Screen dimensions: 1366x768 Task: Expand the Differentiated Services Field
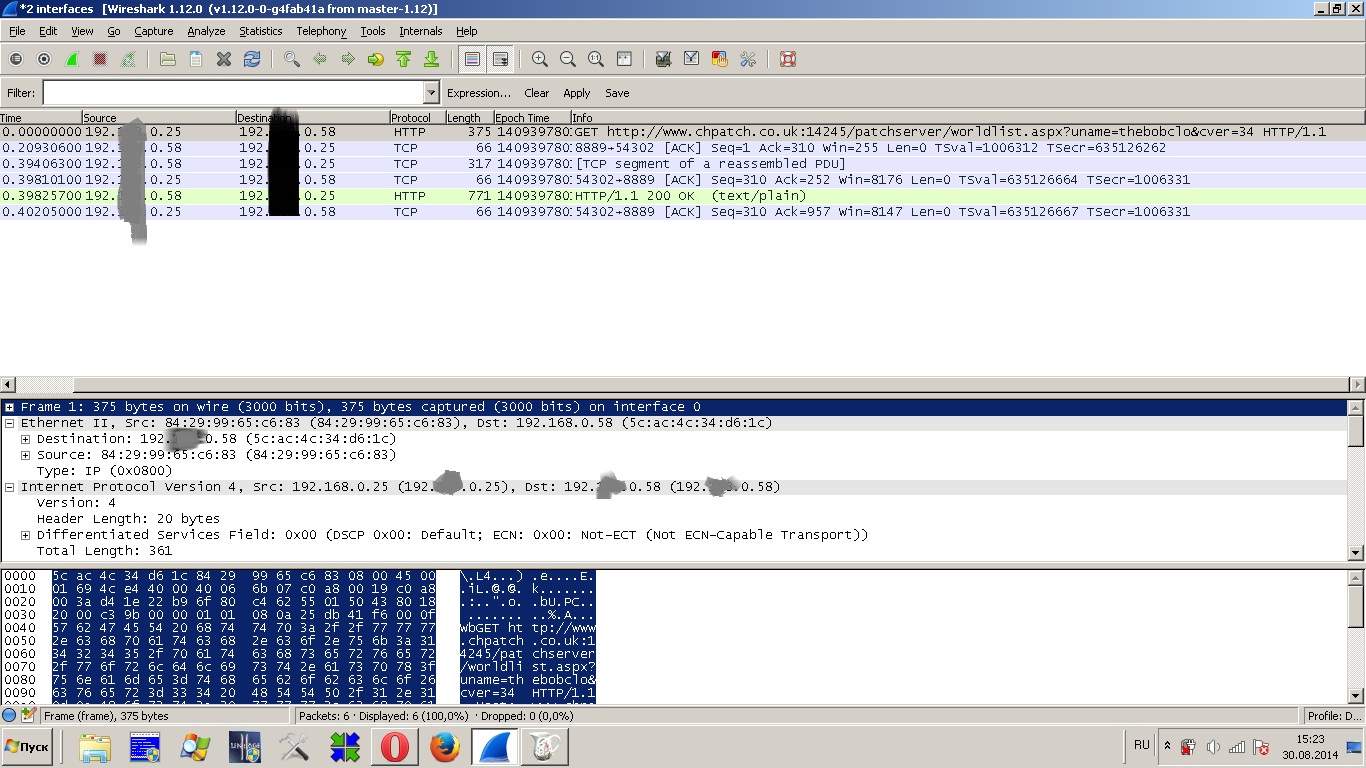25,535
